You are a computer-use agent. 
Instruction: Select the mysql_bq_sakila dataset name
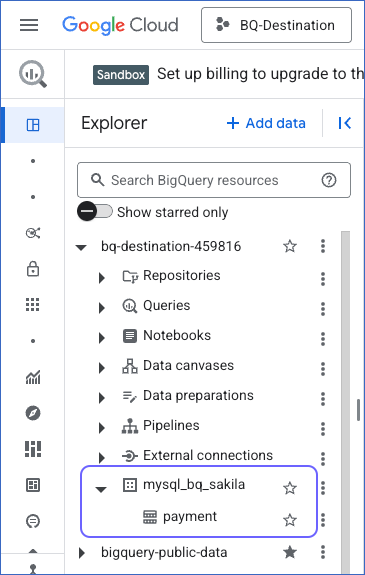coord(194,484)
